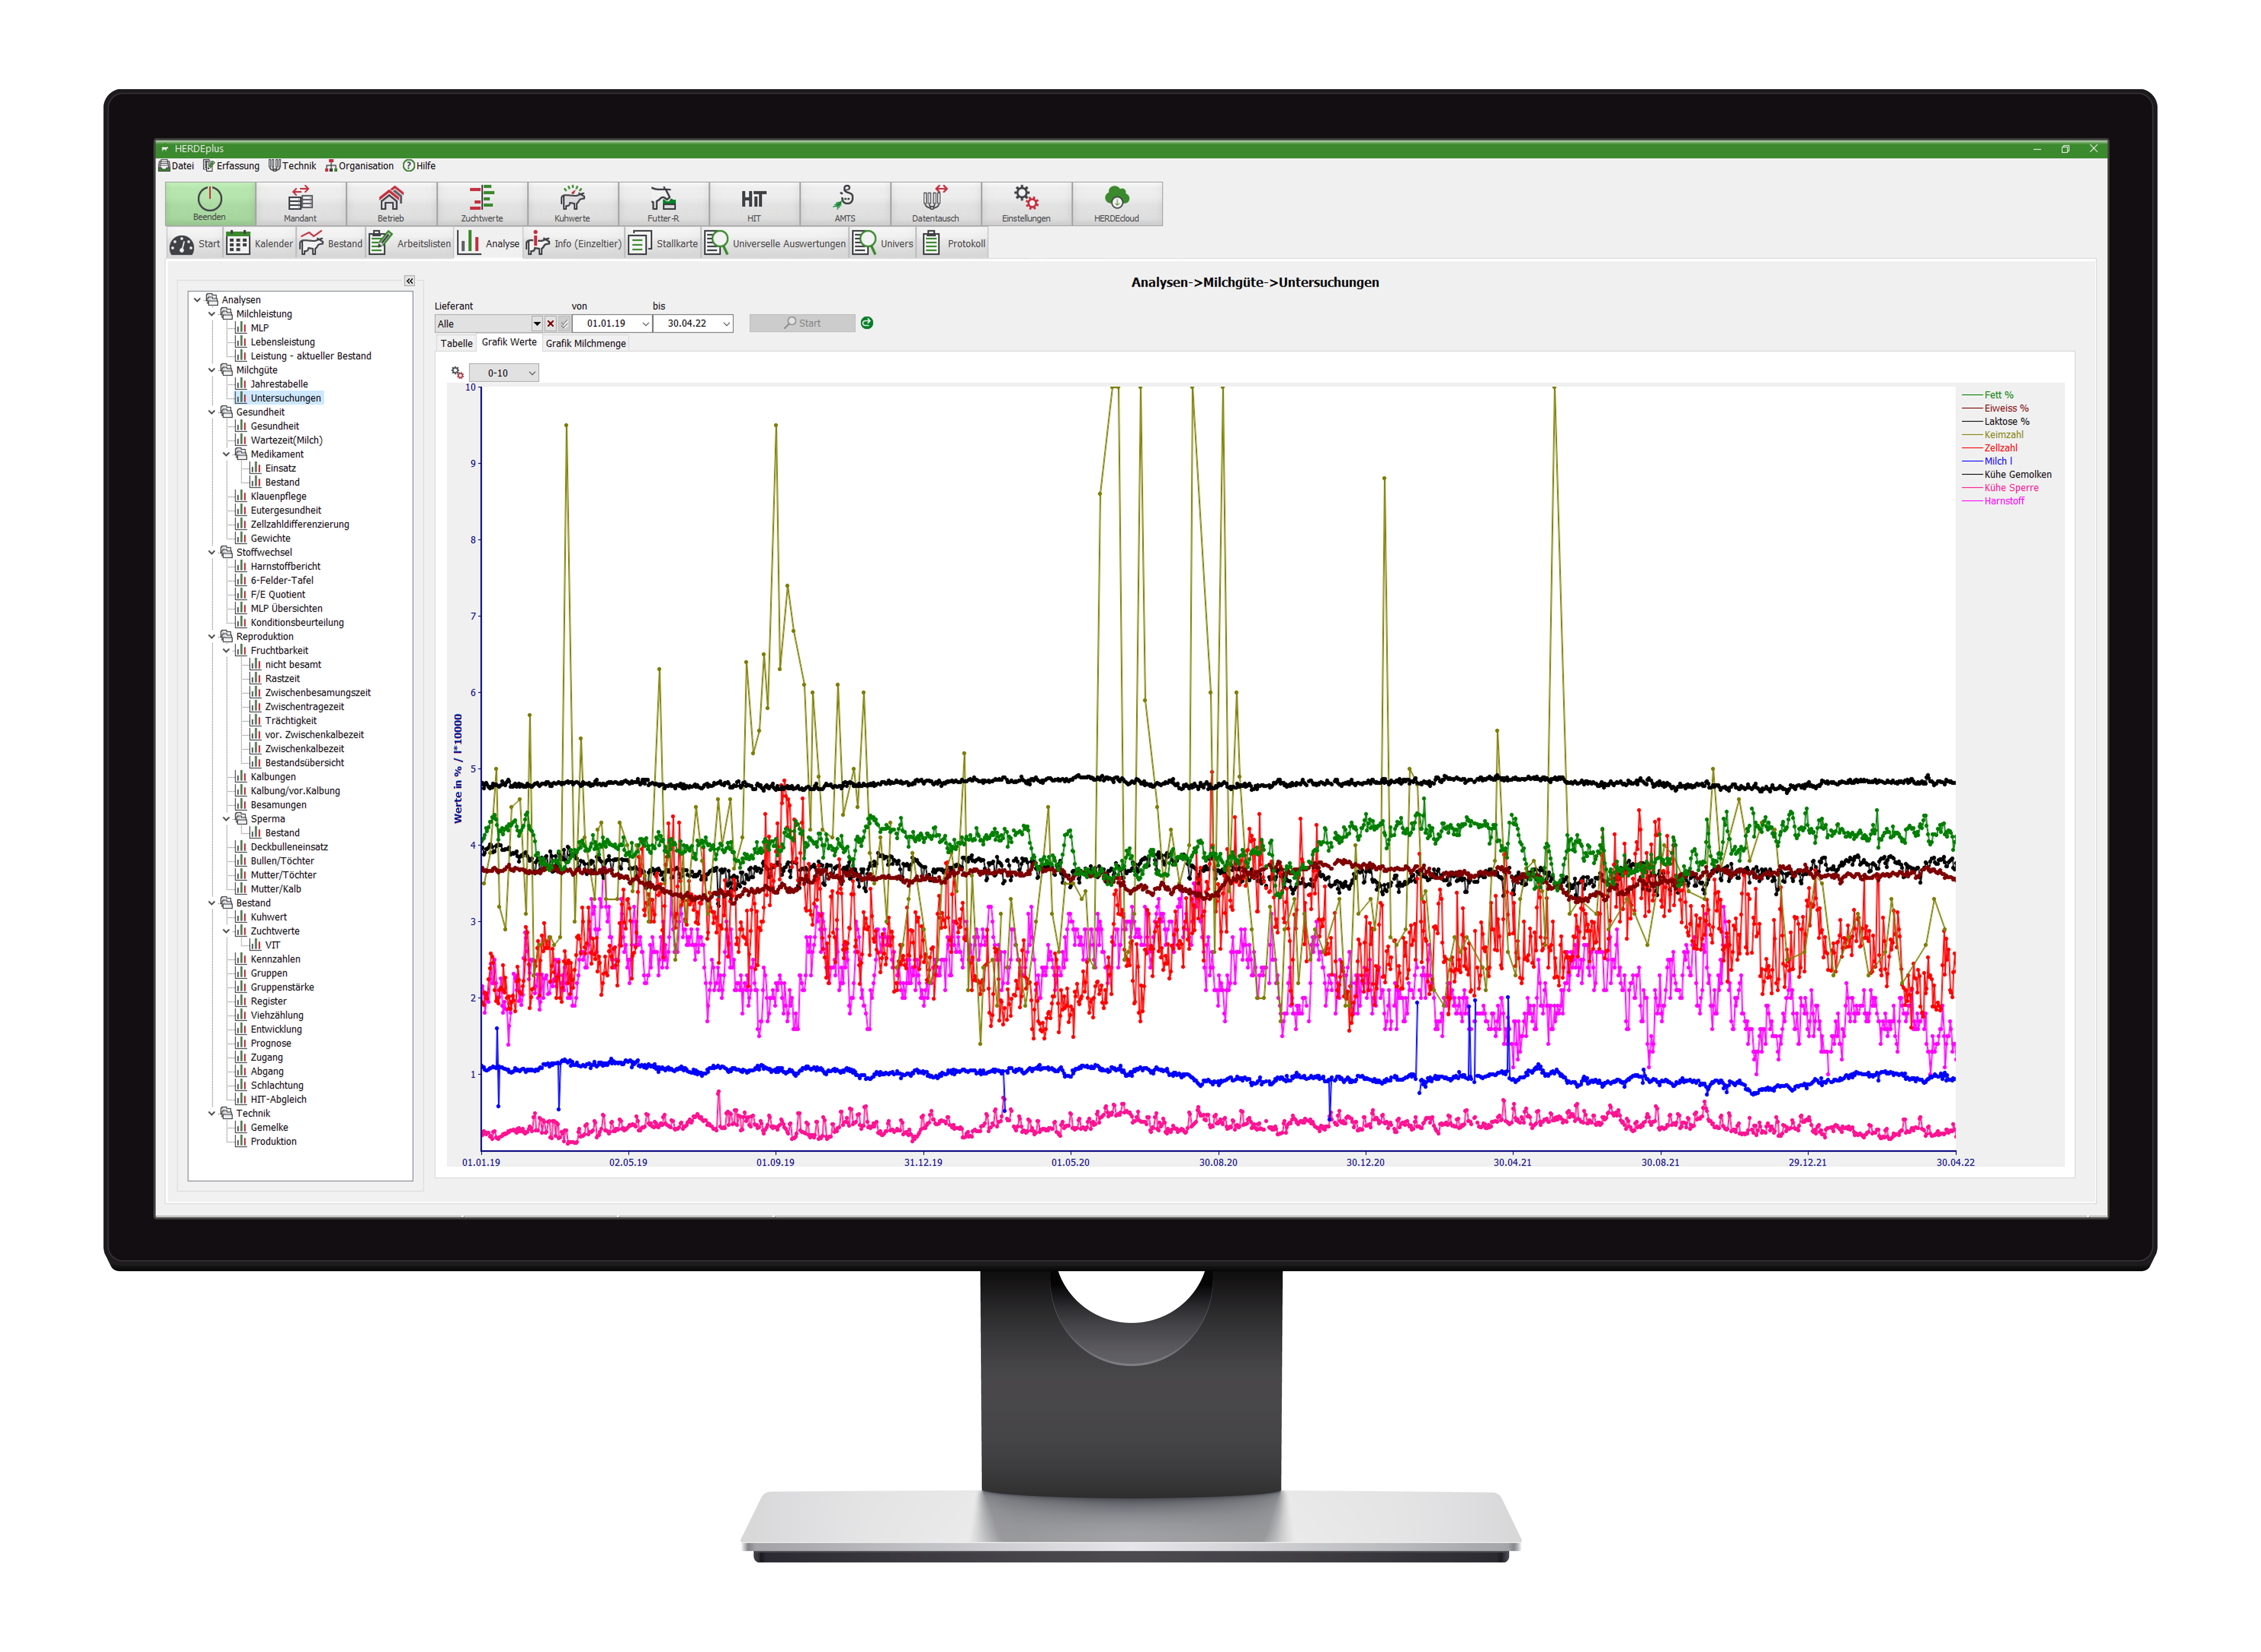Open the 0-10 scale range dropdown
Viewport: 2261px width, 1652px height.
point(504,373)
